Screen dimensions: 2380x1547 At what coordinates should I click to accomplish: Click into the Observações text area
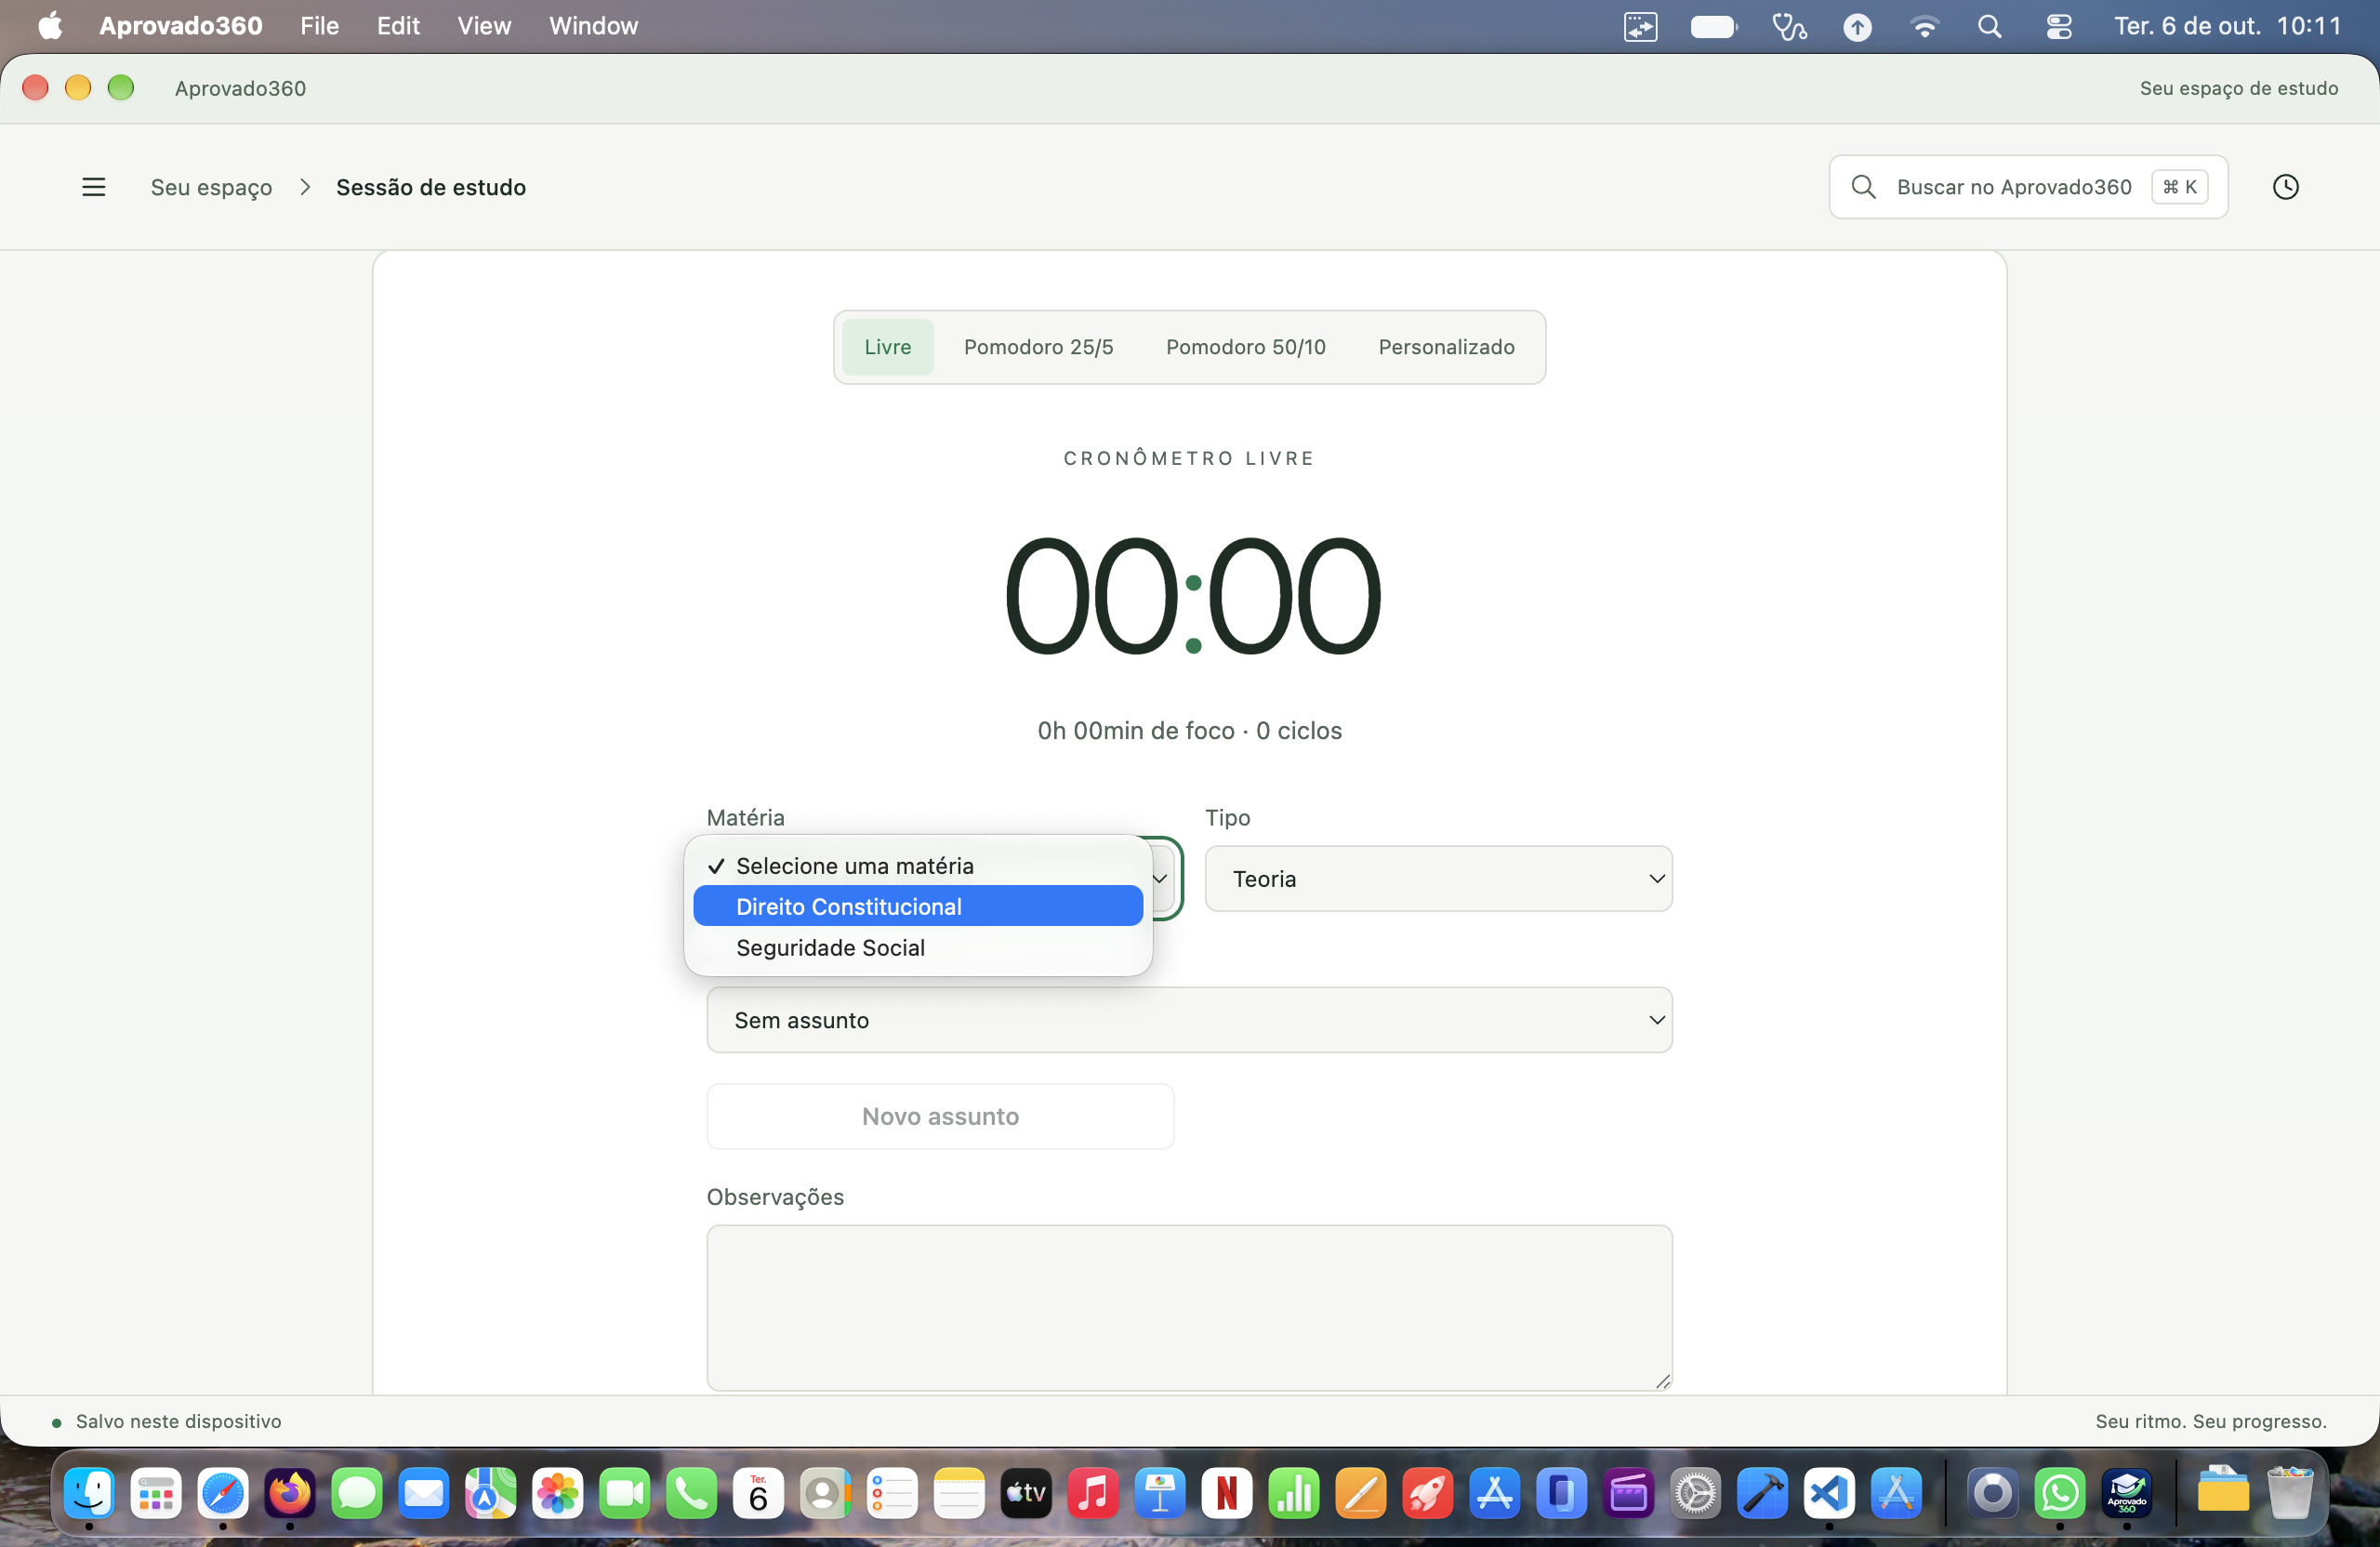(1189, 1307)
